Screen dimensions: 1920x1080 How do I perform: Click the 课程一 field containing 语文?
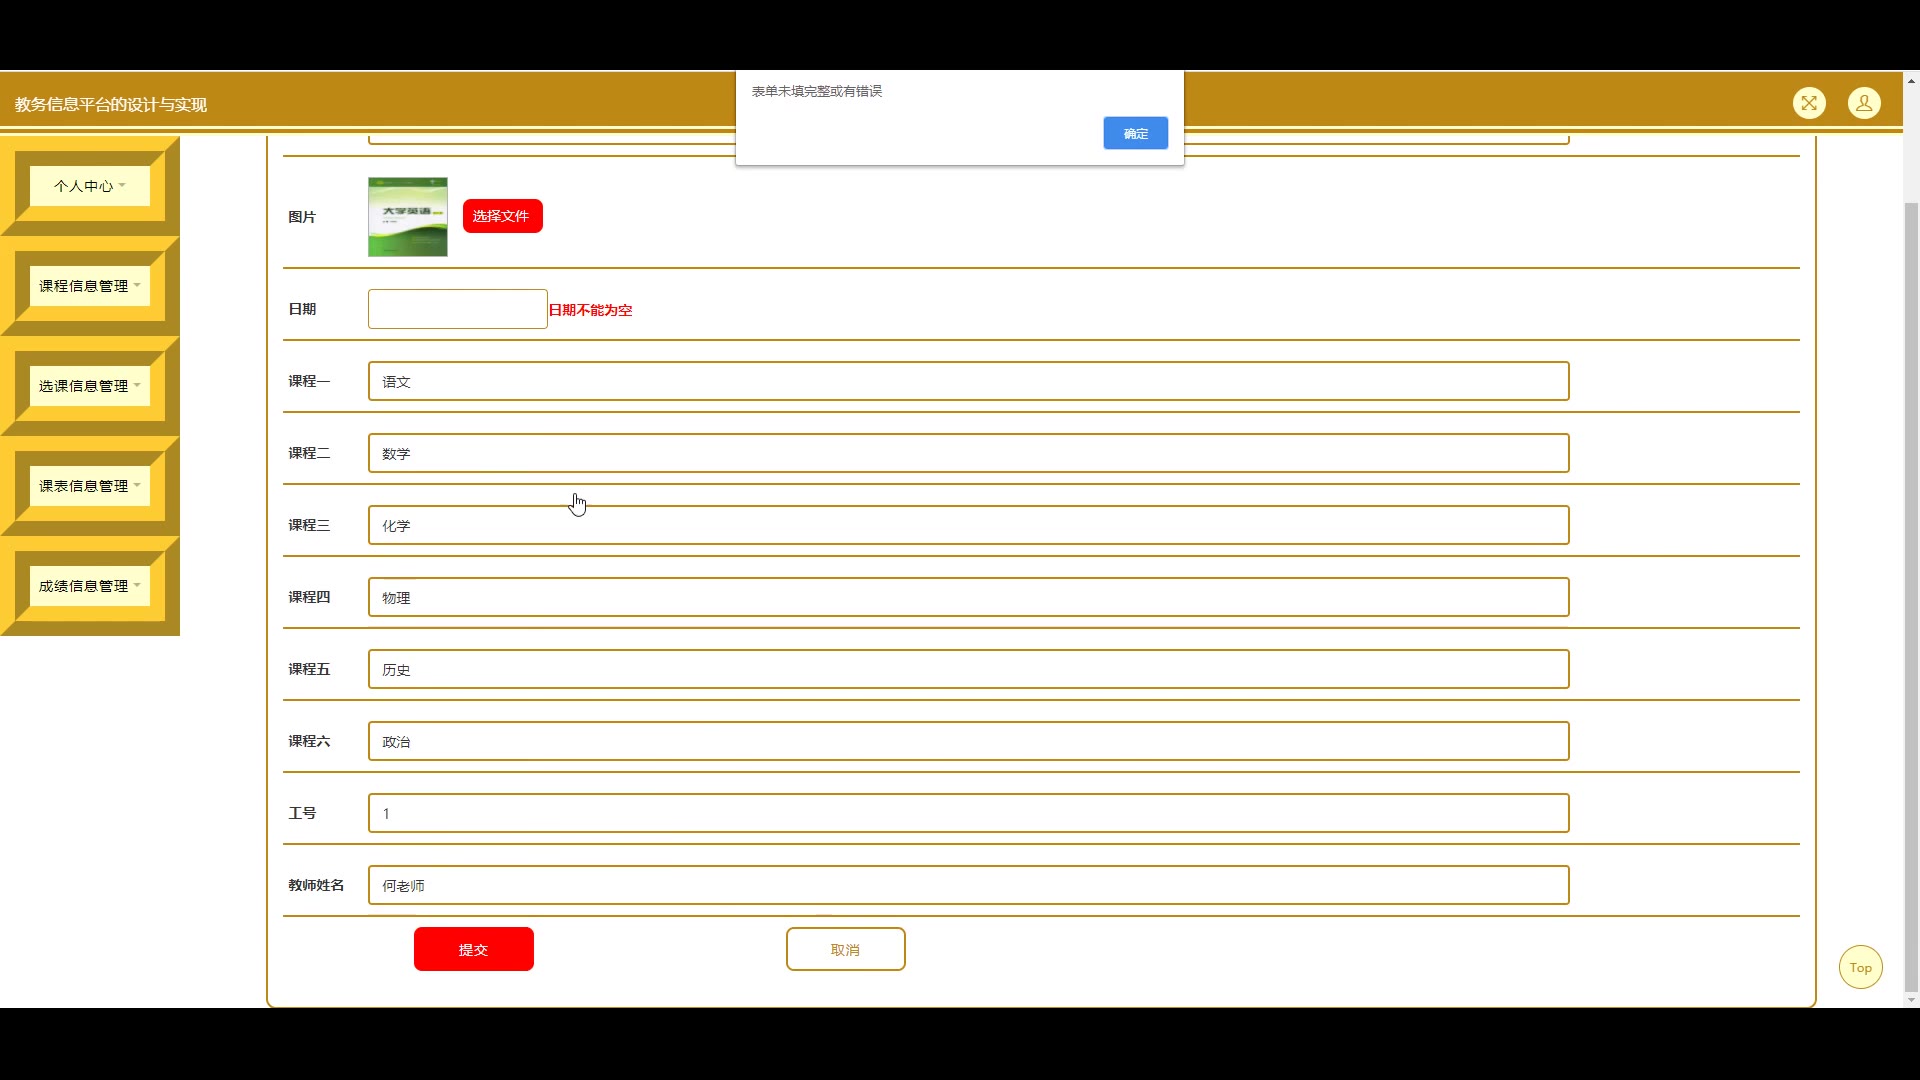(968, 381)
